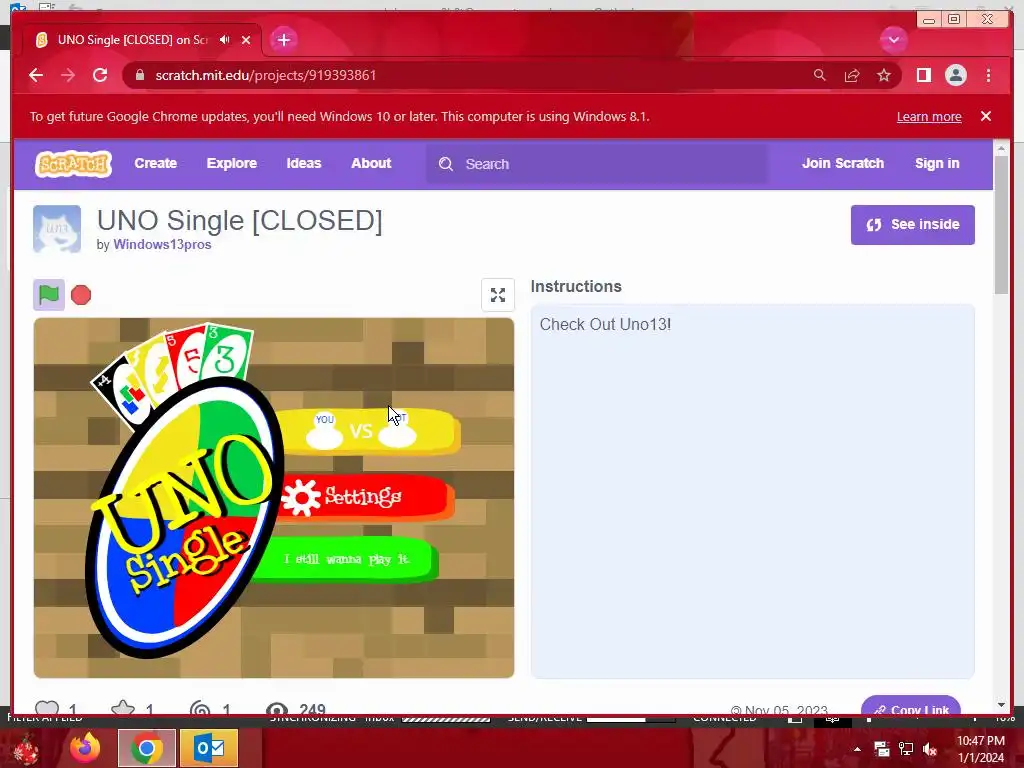Favorite this project with the star icon
The image size is (1024, 768).
pyautogui.click(x=123, y=708)
